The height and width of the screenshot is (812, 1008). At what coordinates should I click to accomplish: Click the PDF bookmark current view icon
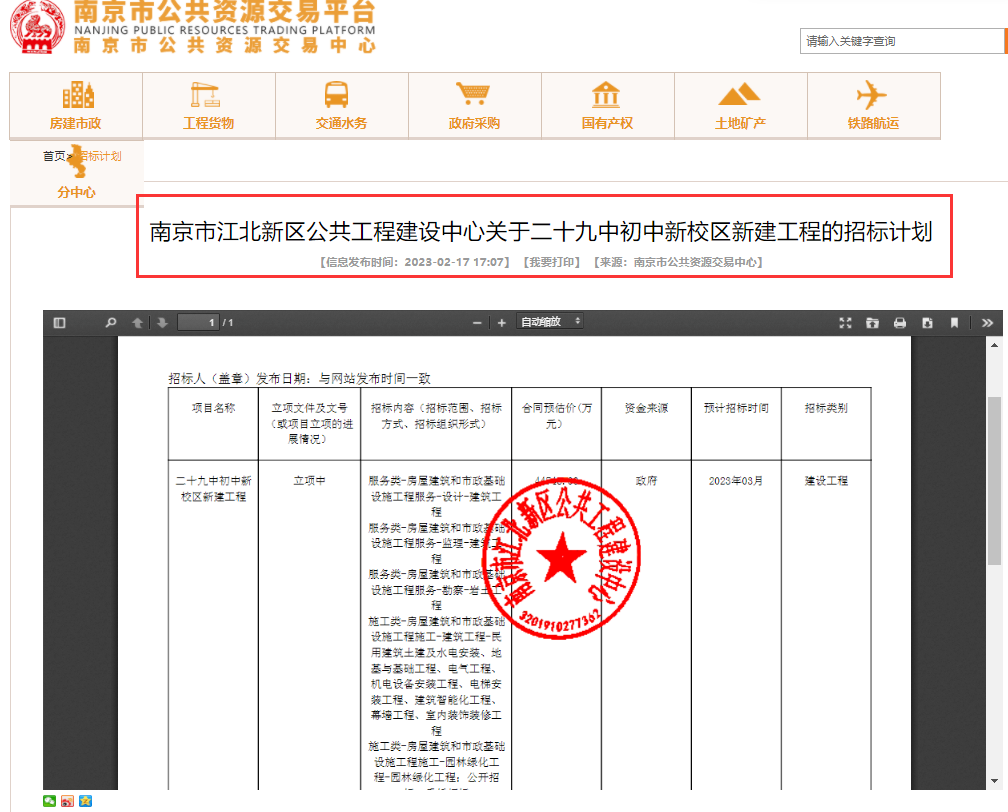tap(954, 323)
